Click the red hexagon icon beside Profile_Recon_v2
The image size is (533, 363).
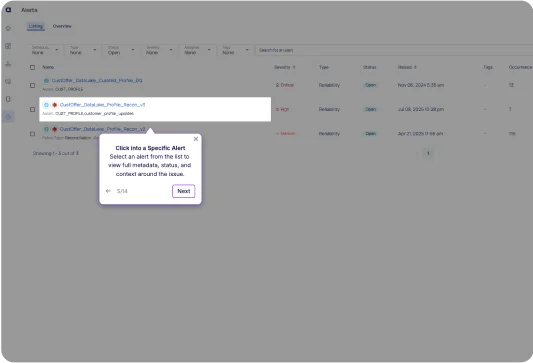pyautogui.click(x=54, y=129)
